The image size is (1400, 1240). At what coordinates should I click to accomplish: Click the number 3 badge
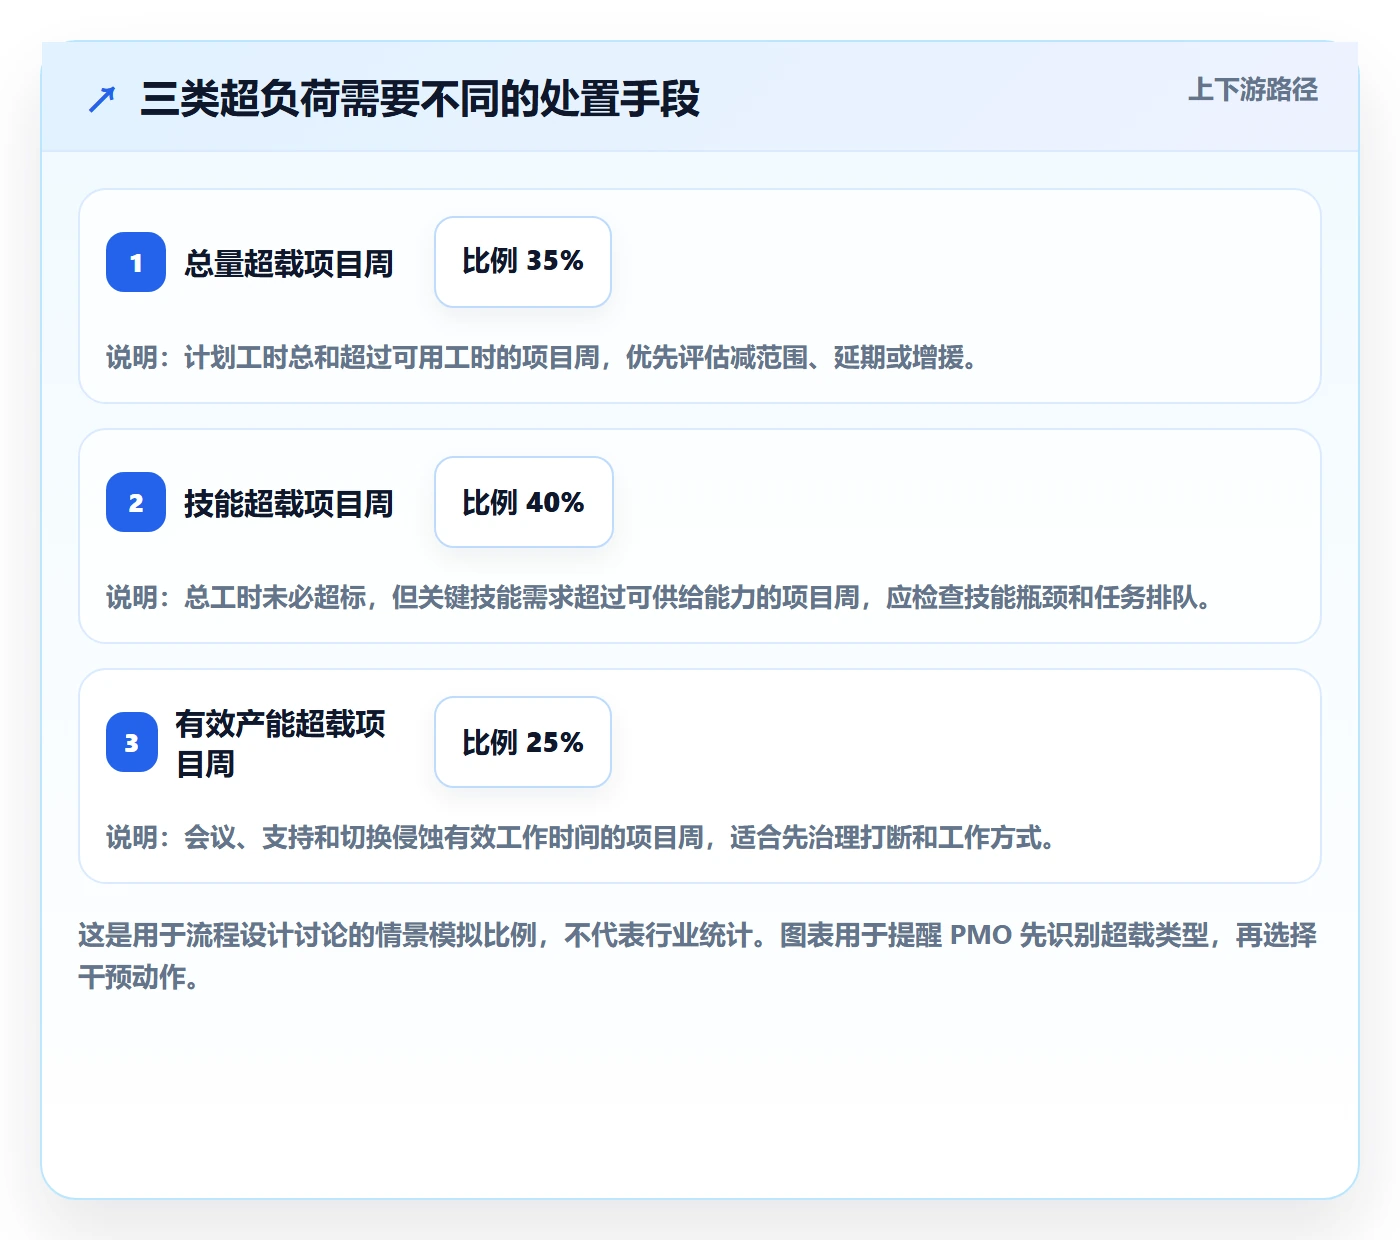pyautogui.click(x=132, y=742)
